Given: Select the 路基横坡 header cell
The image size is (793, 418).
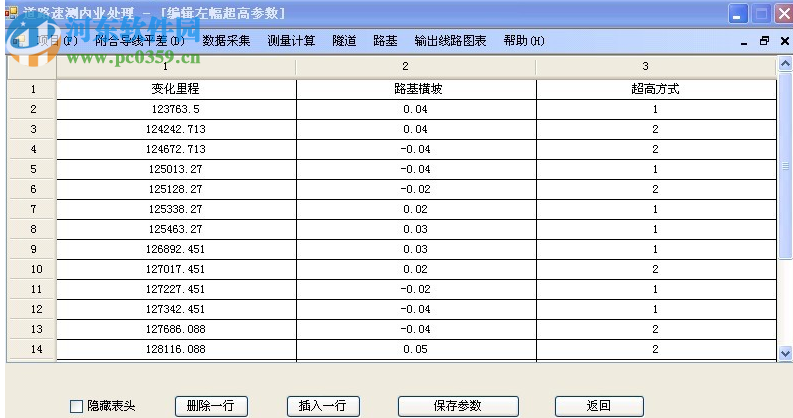Looking at the screenshot, I should click(x=416, y=89).
